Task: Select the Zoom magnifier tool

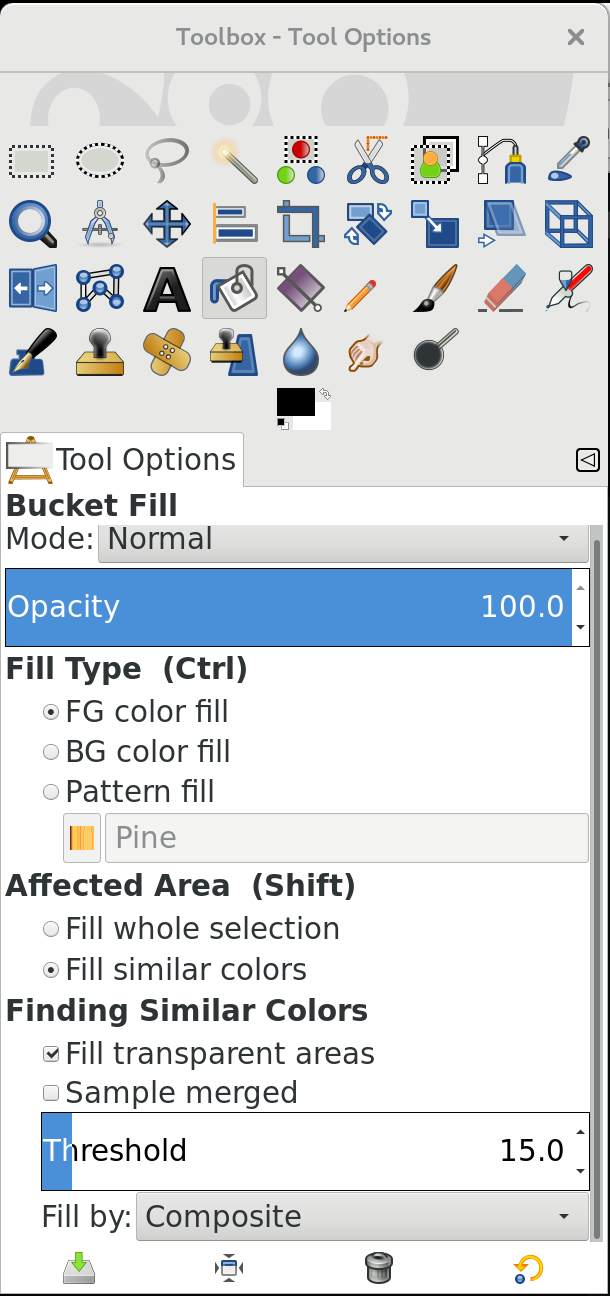Action: click(x=32, y=223)
